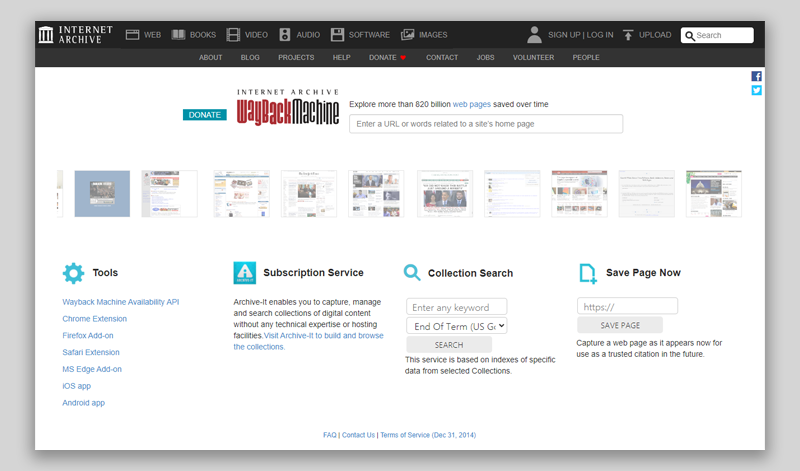Open the Firefox Add-on link

point(88,336)
